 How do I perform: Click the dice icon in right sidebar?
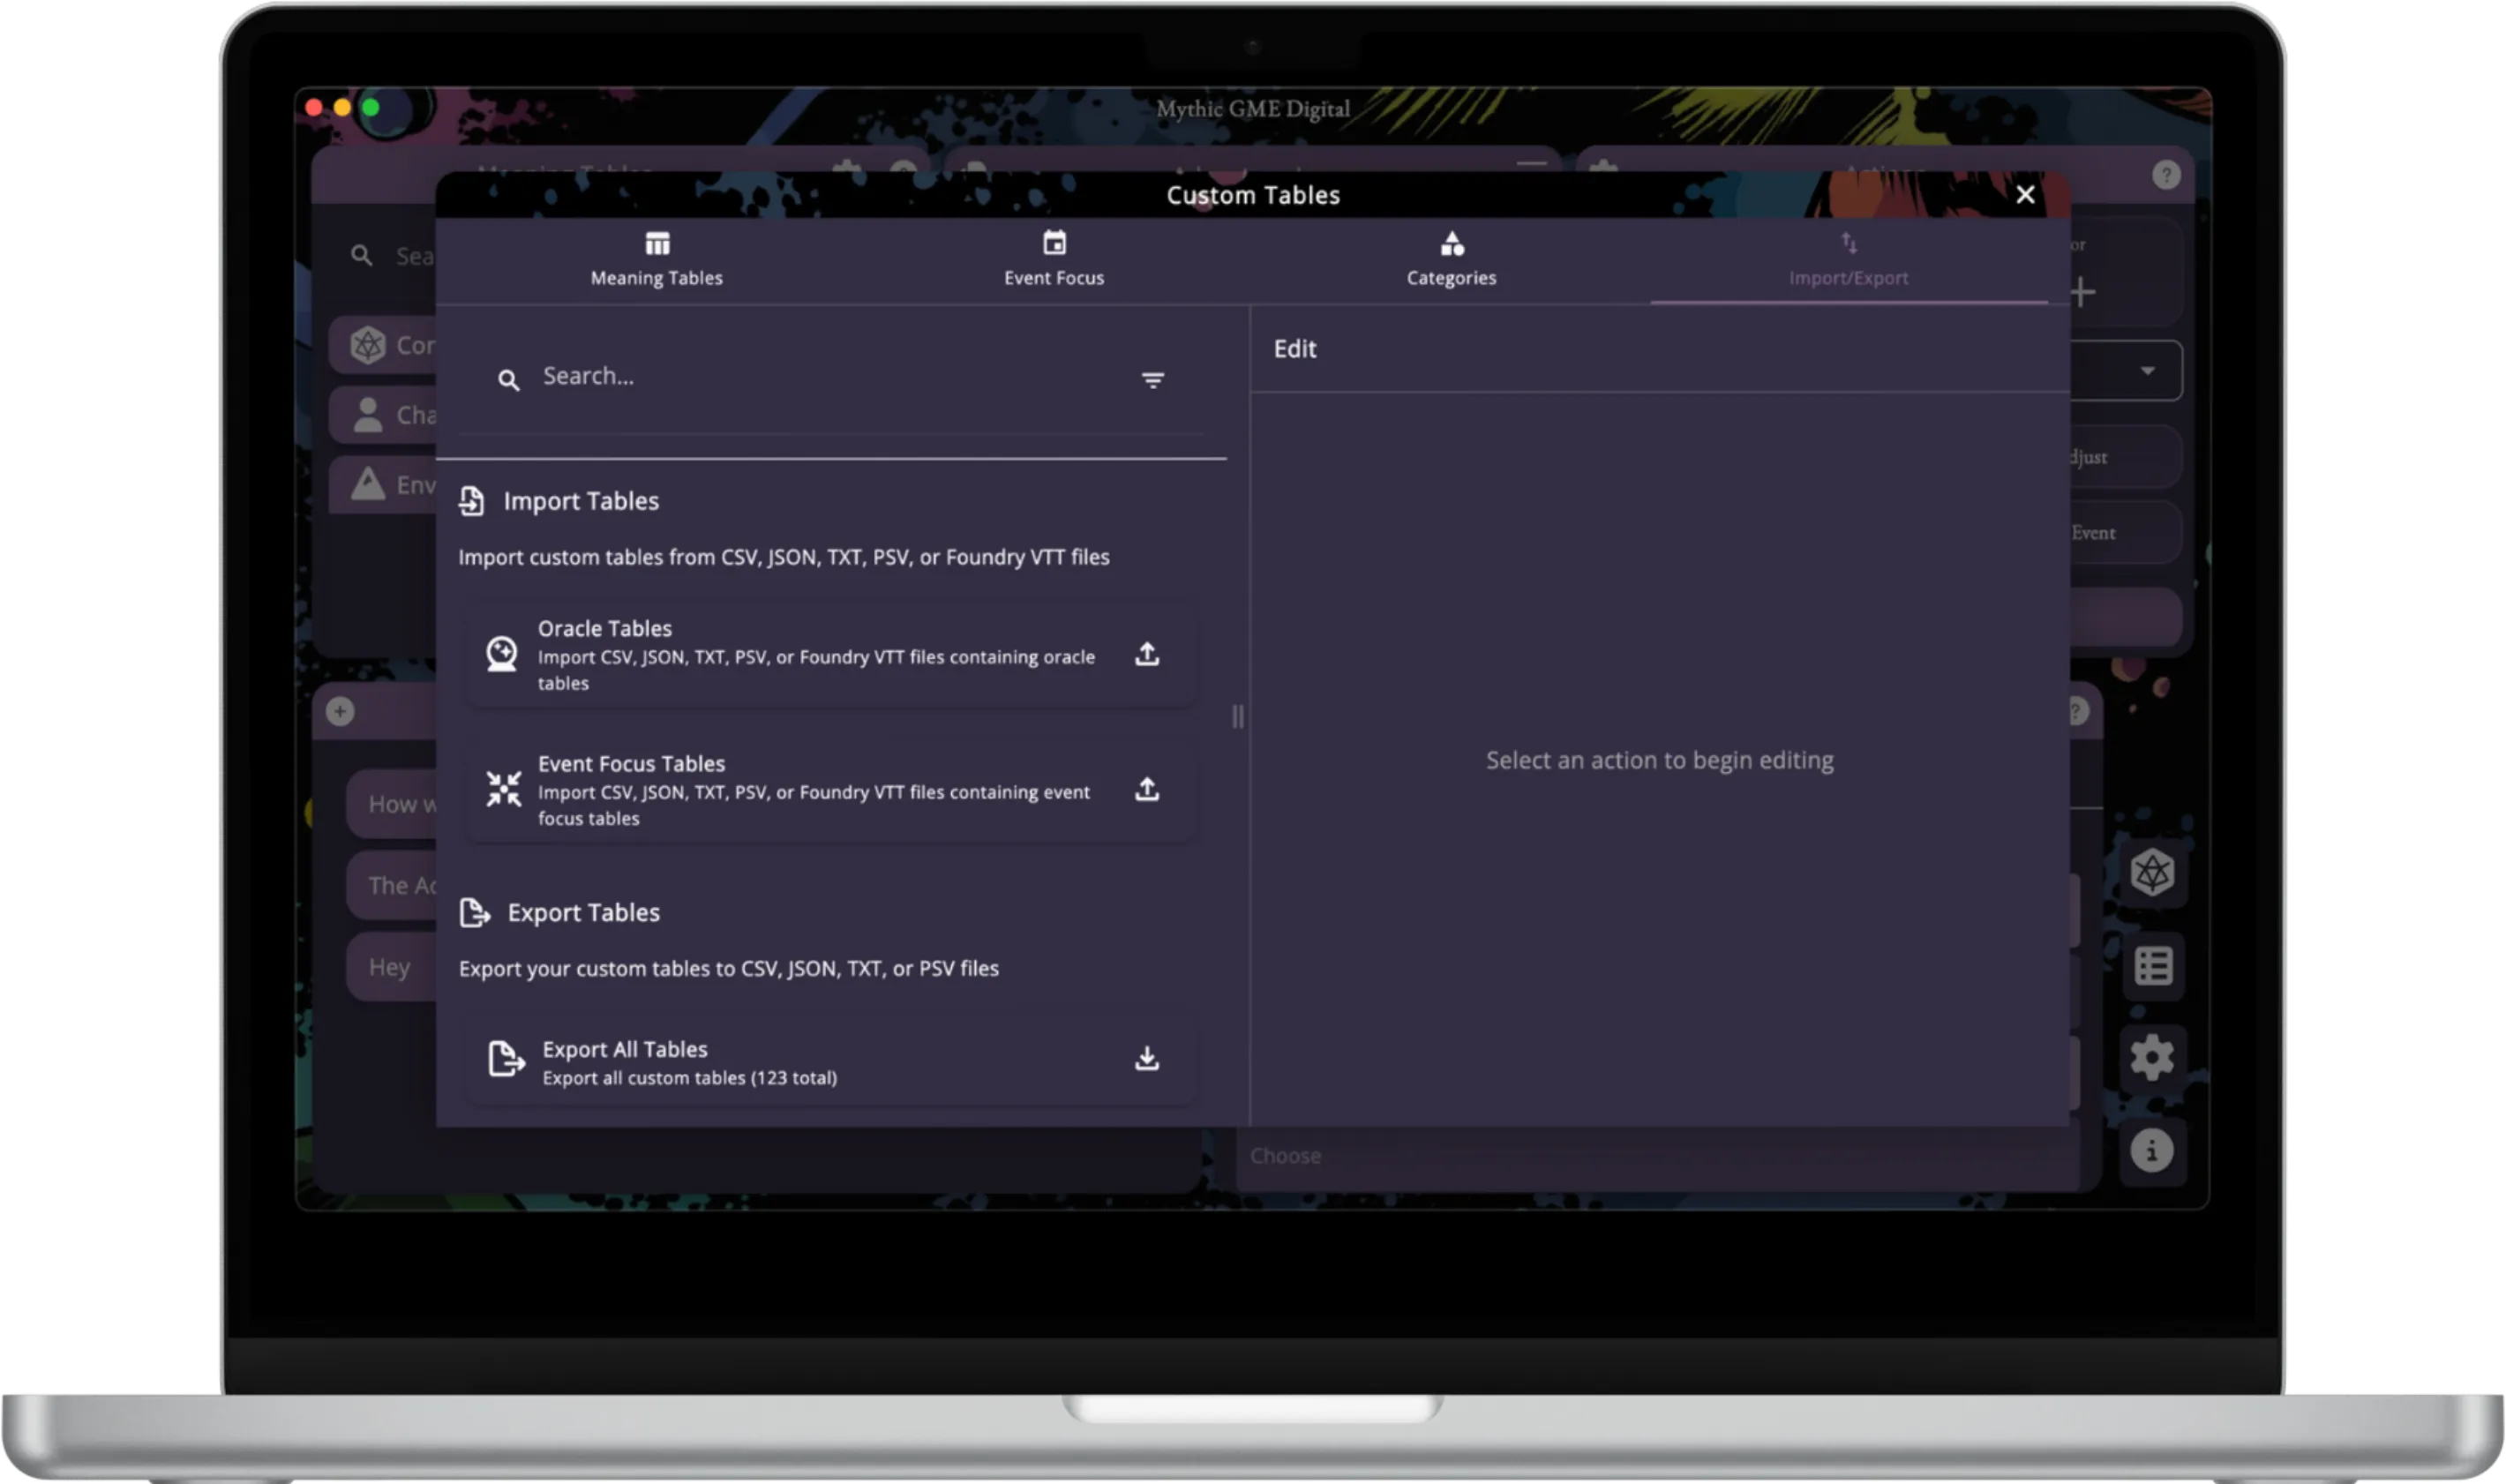2152,873
